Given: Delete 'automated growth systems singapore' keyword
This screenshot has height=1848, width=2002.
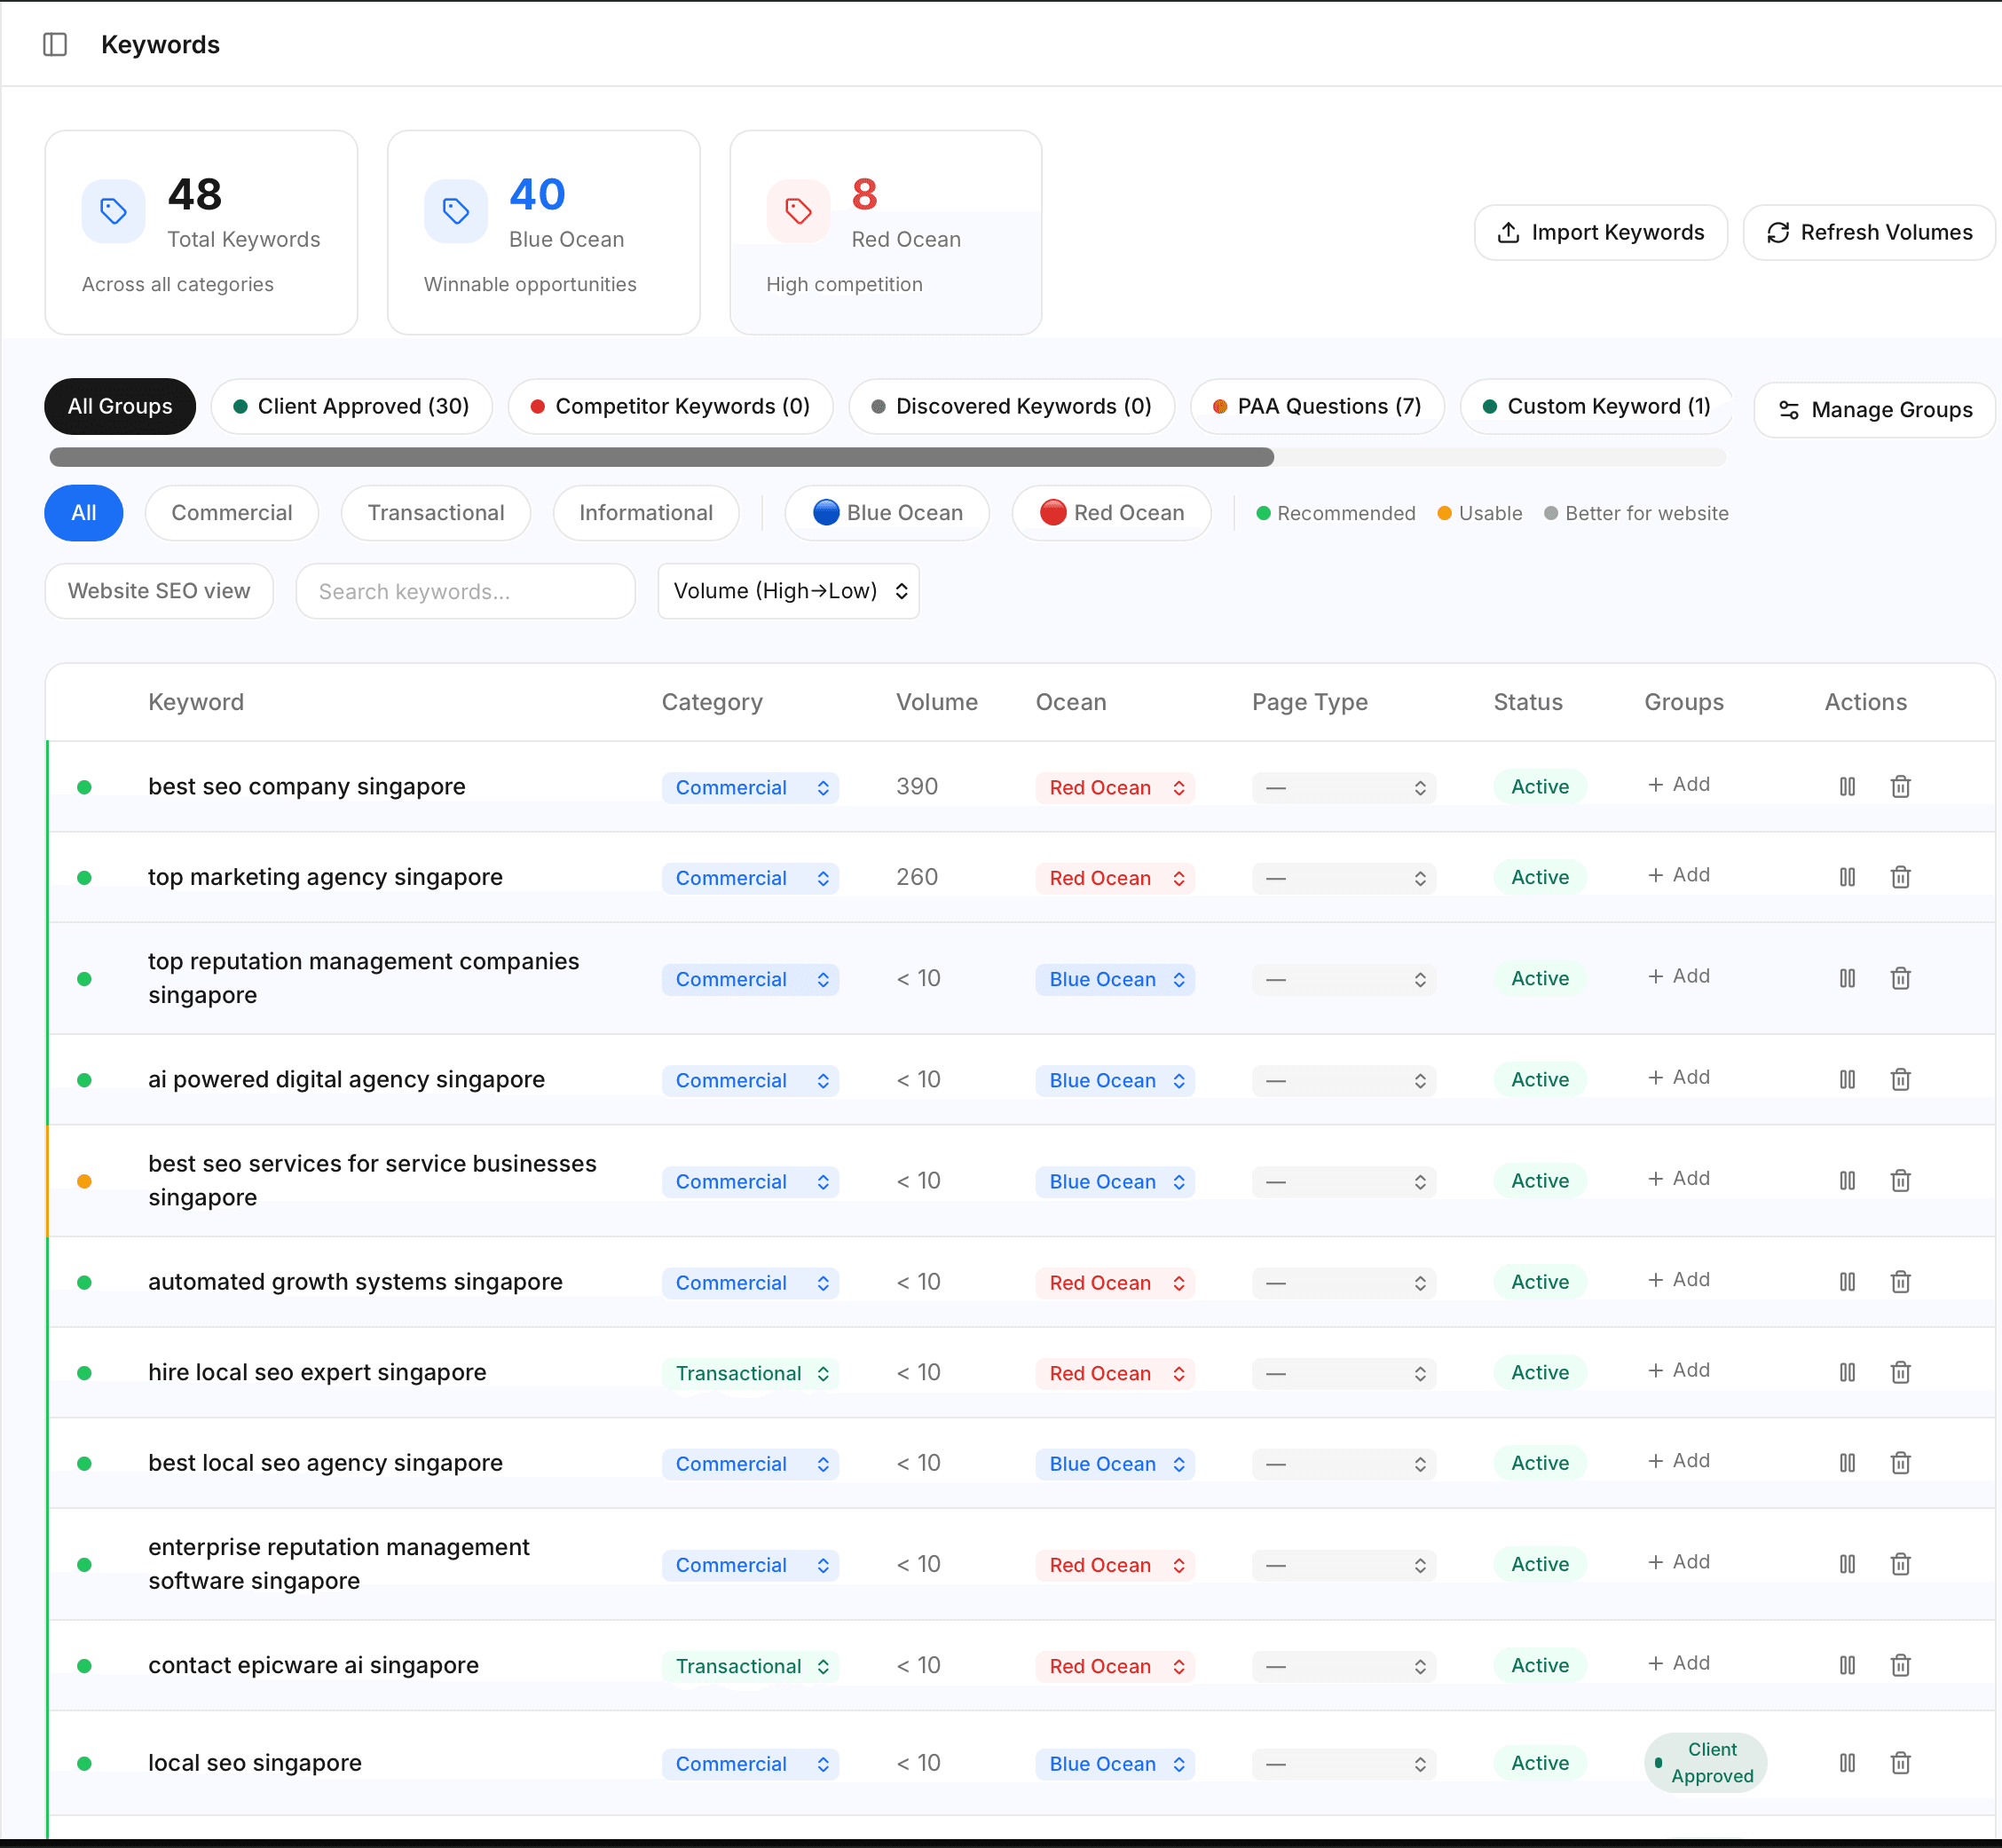Looking at the screenshot, I should 1901,1281.
